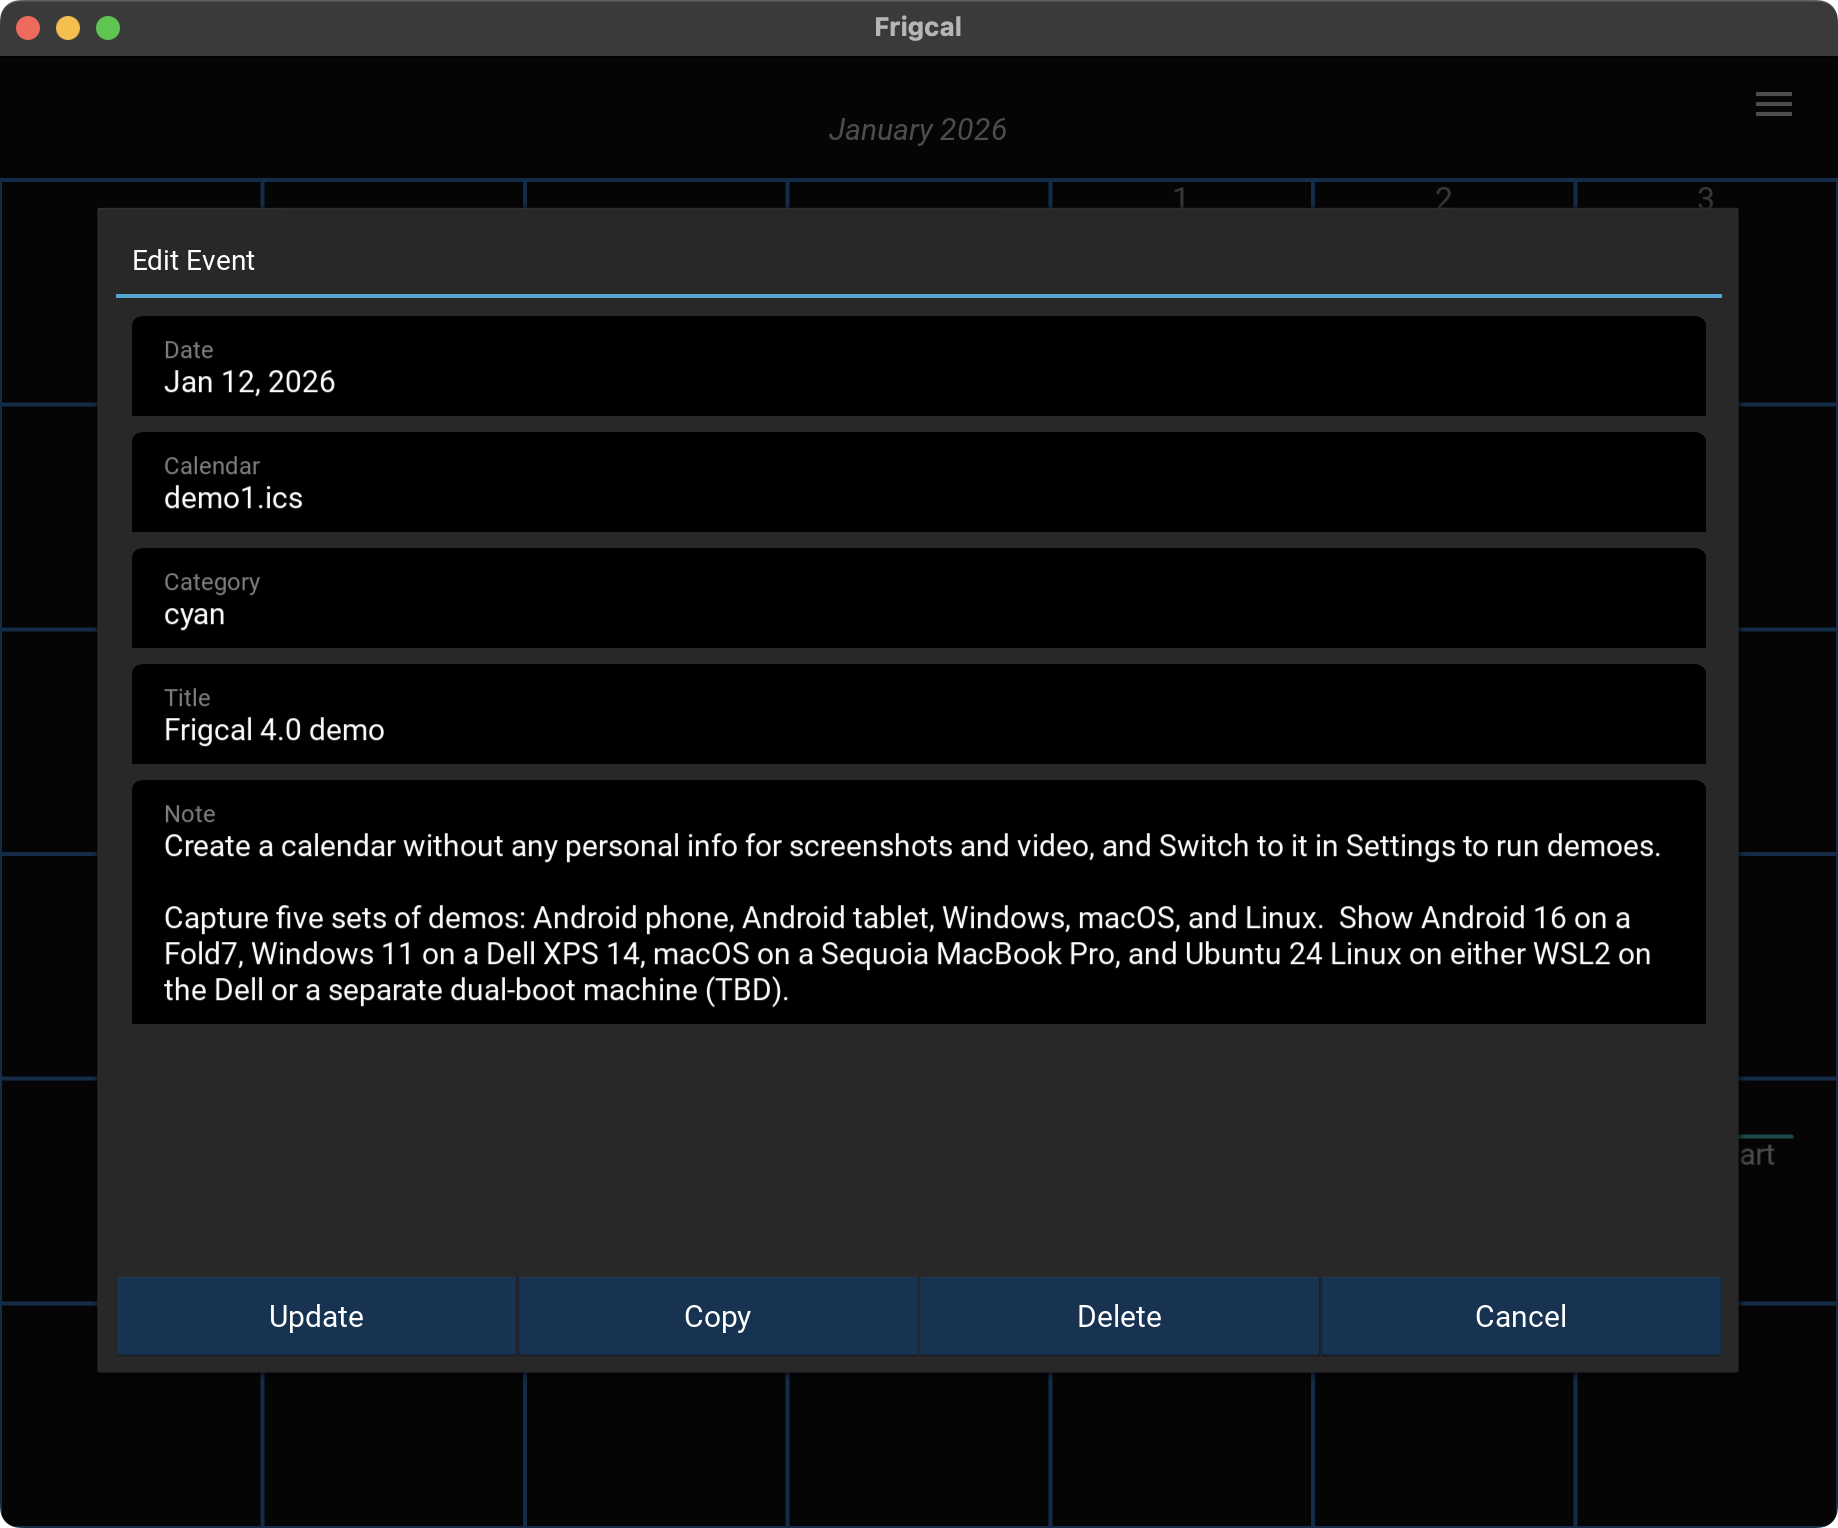The width and height of the screenshot is (1838, 1528).
Task: Delete the event with the Delete button
Action: pyautogui.click(x=1119, y=1316)
